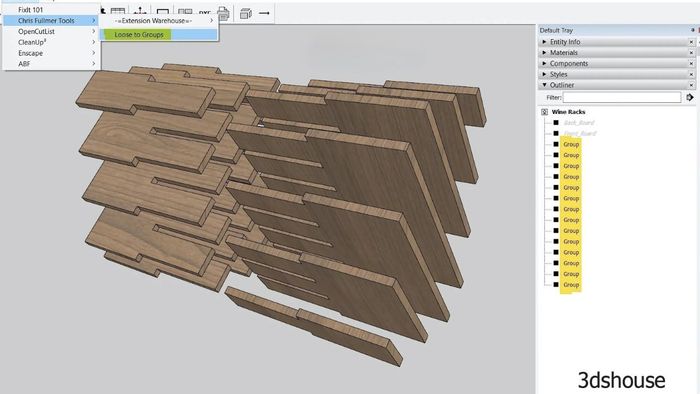The image size is (700, 394).
Task: Expand the Entity Info panel
Action: 544,41
